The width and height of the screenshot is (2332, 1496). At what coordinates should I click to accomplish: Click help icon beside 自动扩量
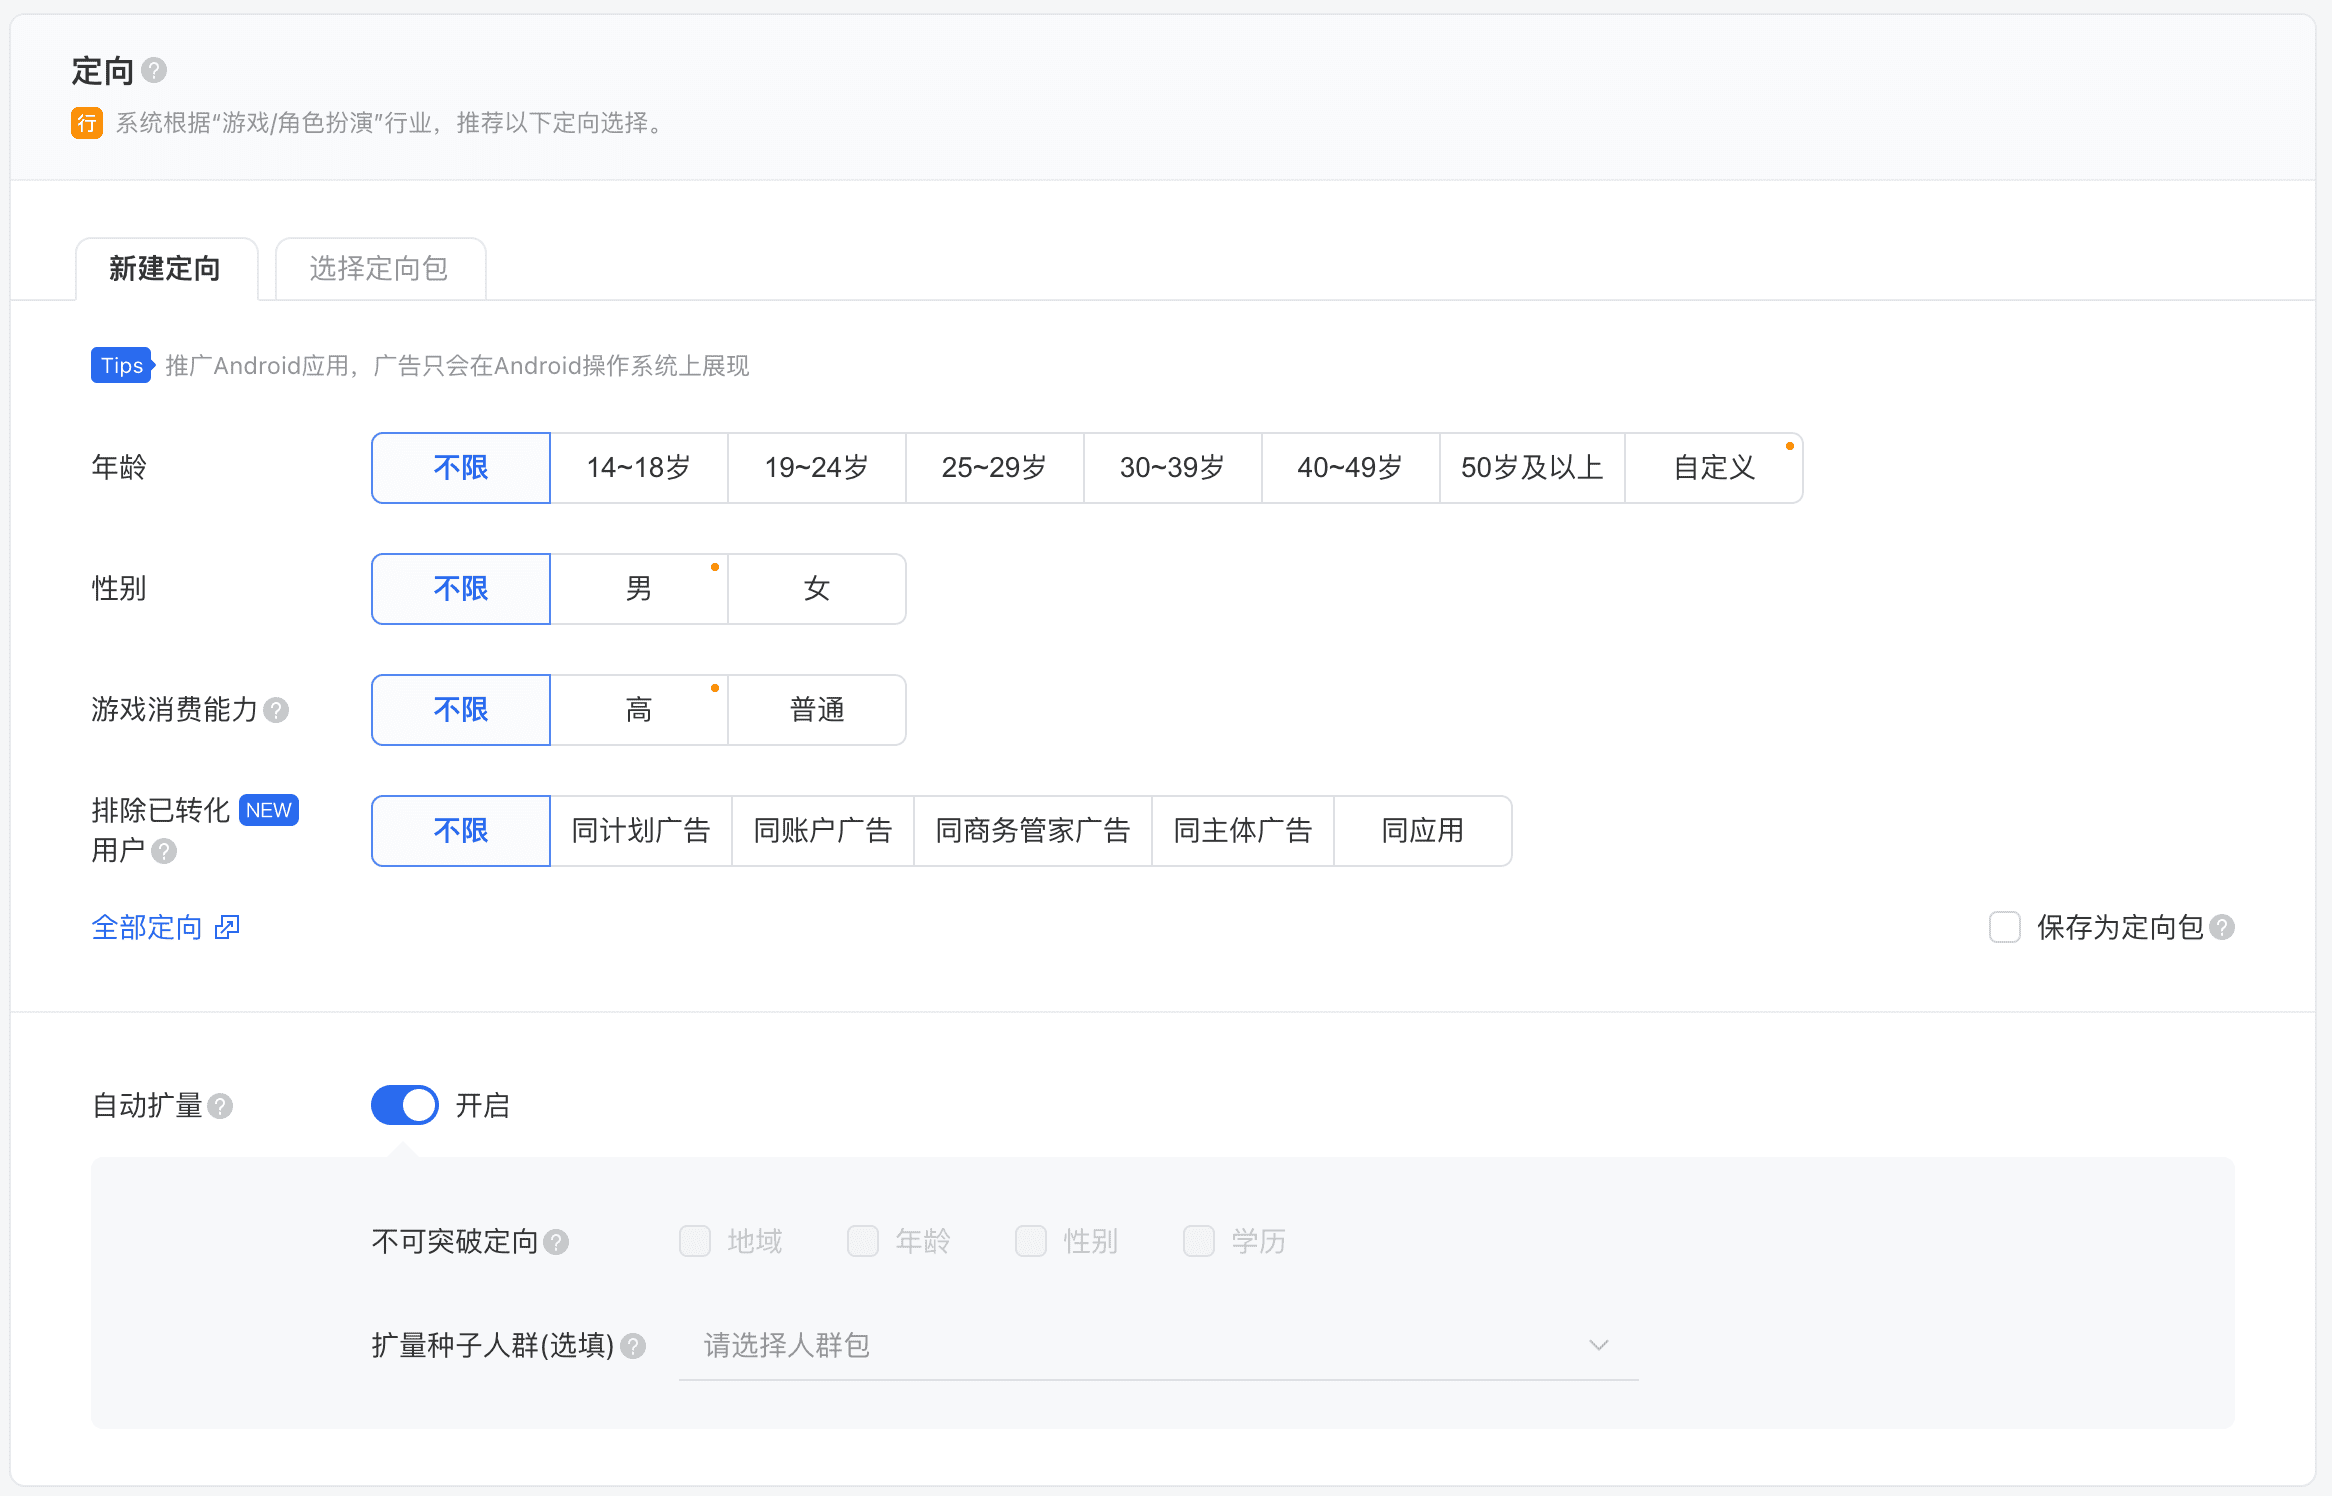[x=220, y=1106]
